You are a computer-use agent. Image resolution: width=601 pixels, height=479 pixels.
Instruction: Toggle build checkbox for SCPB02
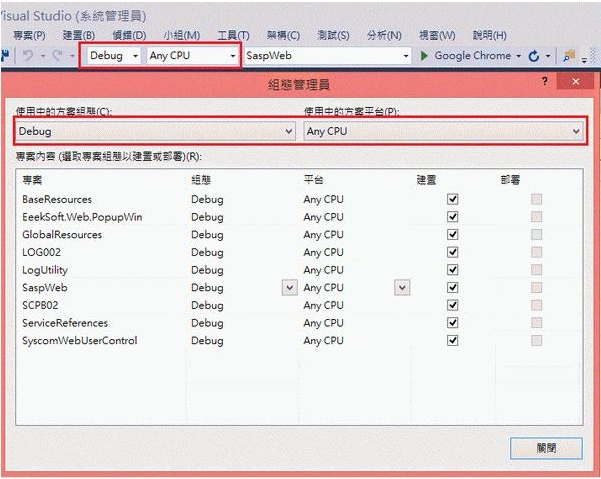click(453, 305)
